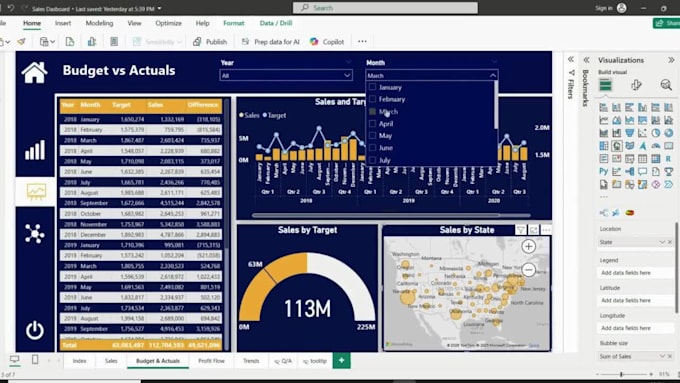Click the network nodes icon in dashboard sidebar
The height and width of the screenshot is (383, 680).
point(35,233)
